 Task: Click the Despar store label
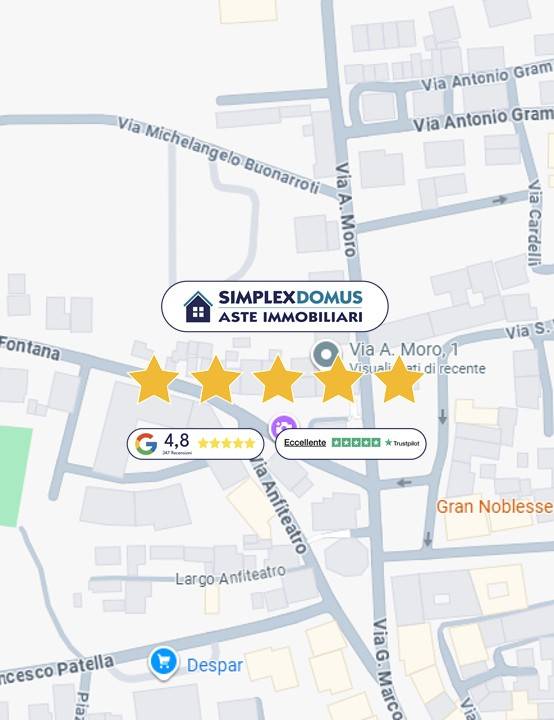(x=215, y=665)
